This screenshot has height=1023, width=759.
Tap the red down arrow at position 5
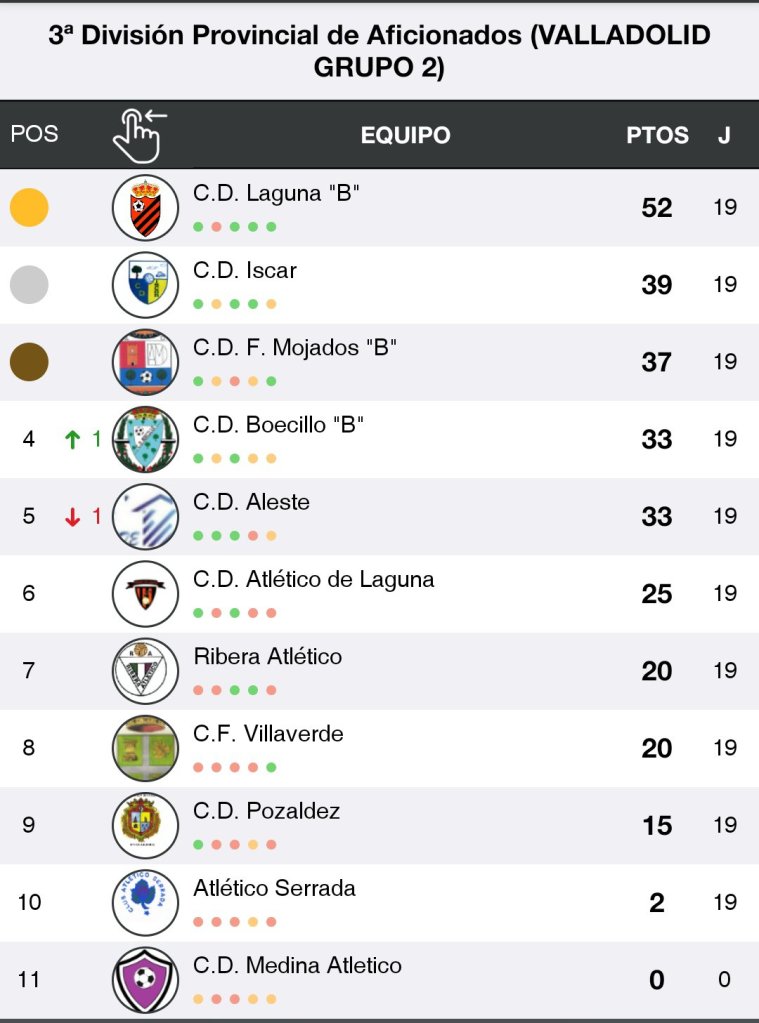pos(72,516)
